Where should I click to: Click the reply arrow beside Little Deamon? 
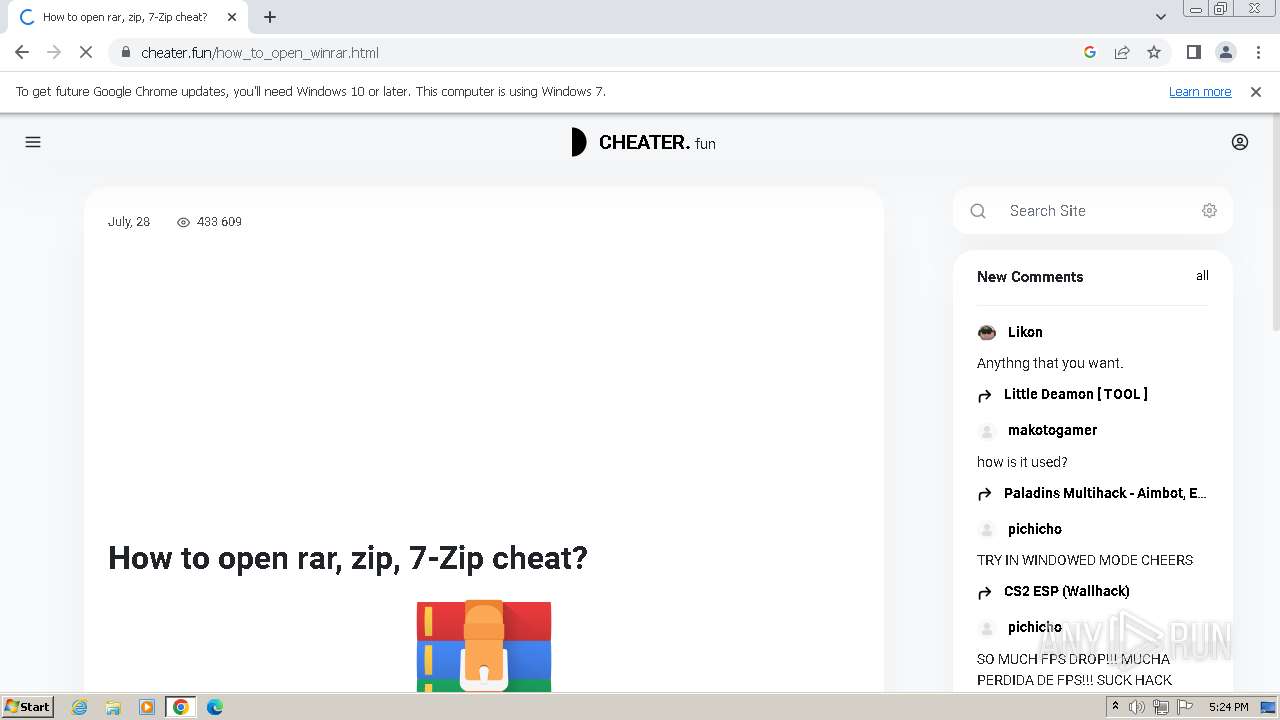(985, 395)
